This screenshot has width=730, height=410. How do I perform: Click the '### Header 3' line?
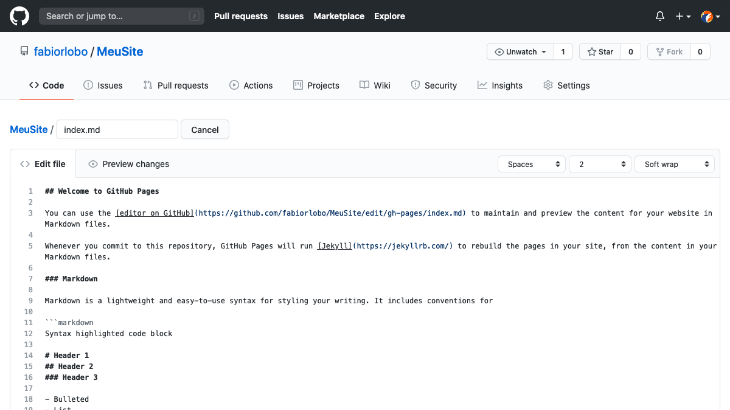(71, 377)
